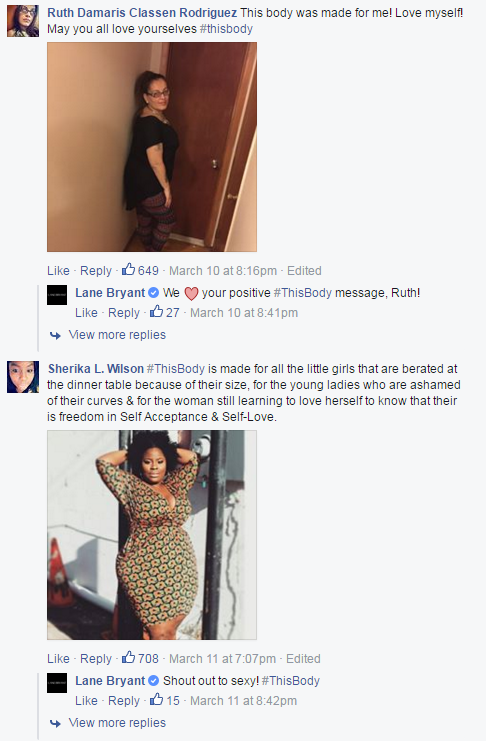Reply to Sherika L. Wilson's comment
Image resolution: width=486 pixels, height=741 pixels.
[x=95, y=659]
